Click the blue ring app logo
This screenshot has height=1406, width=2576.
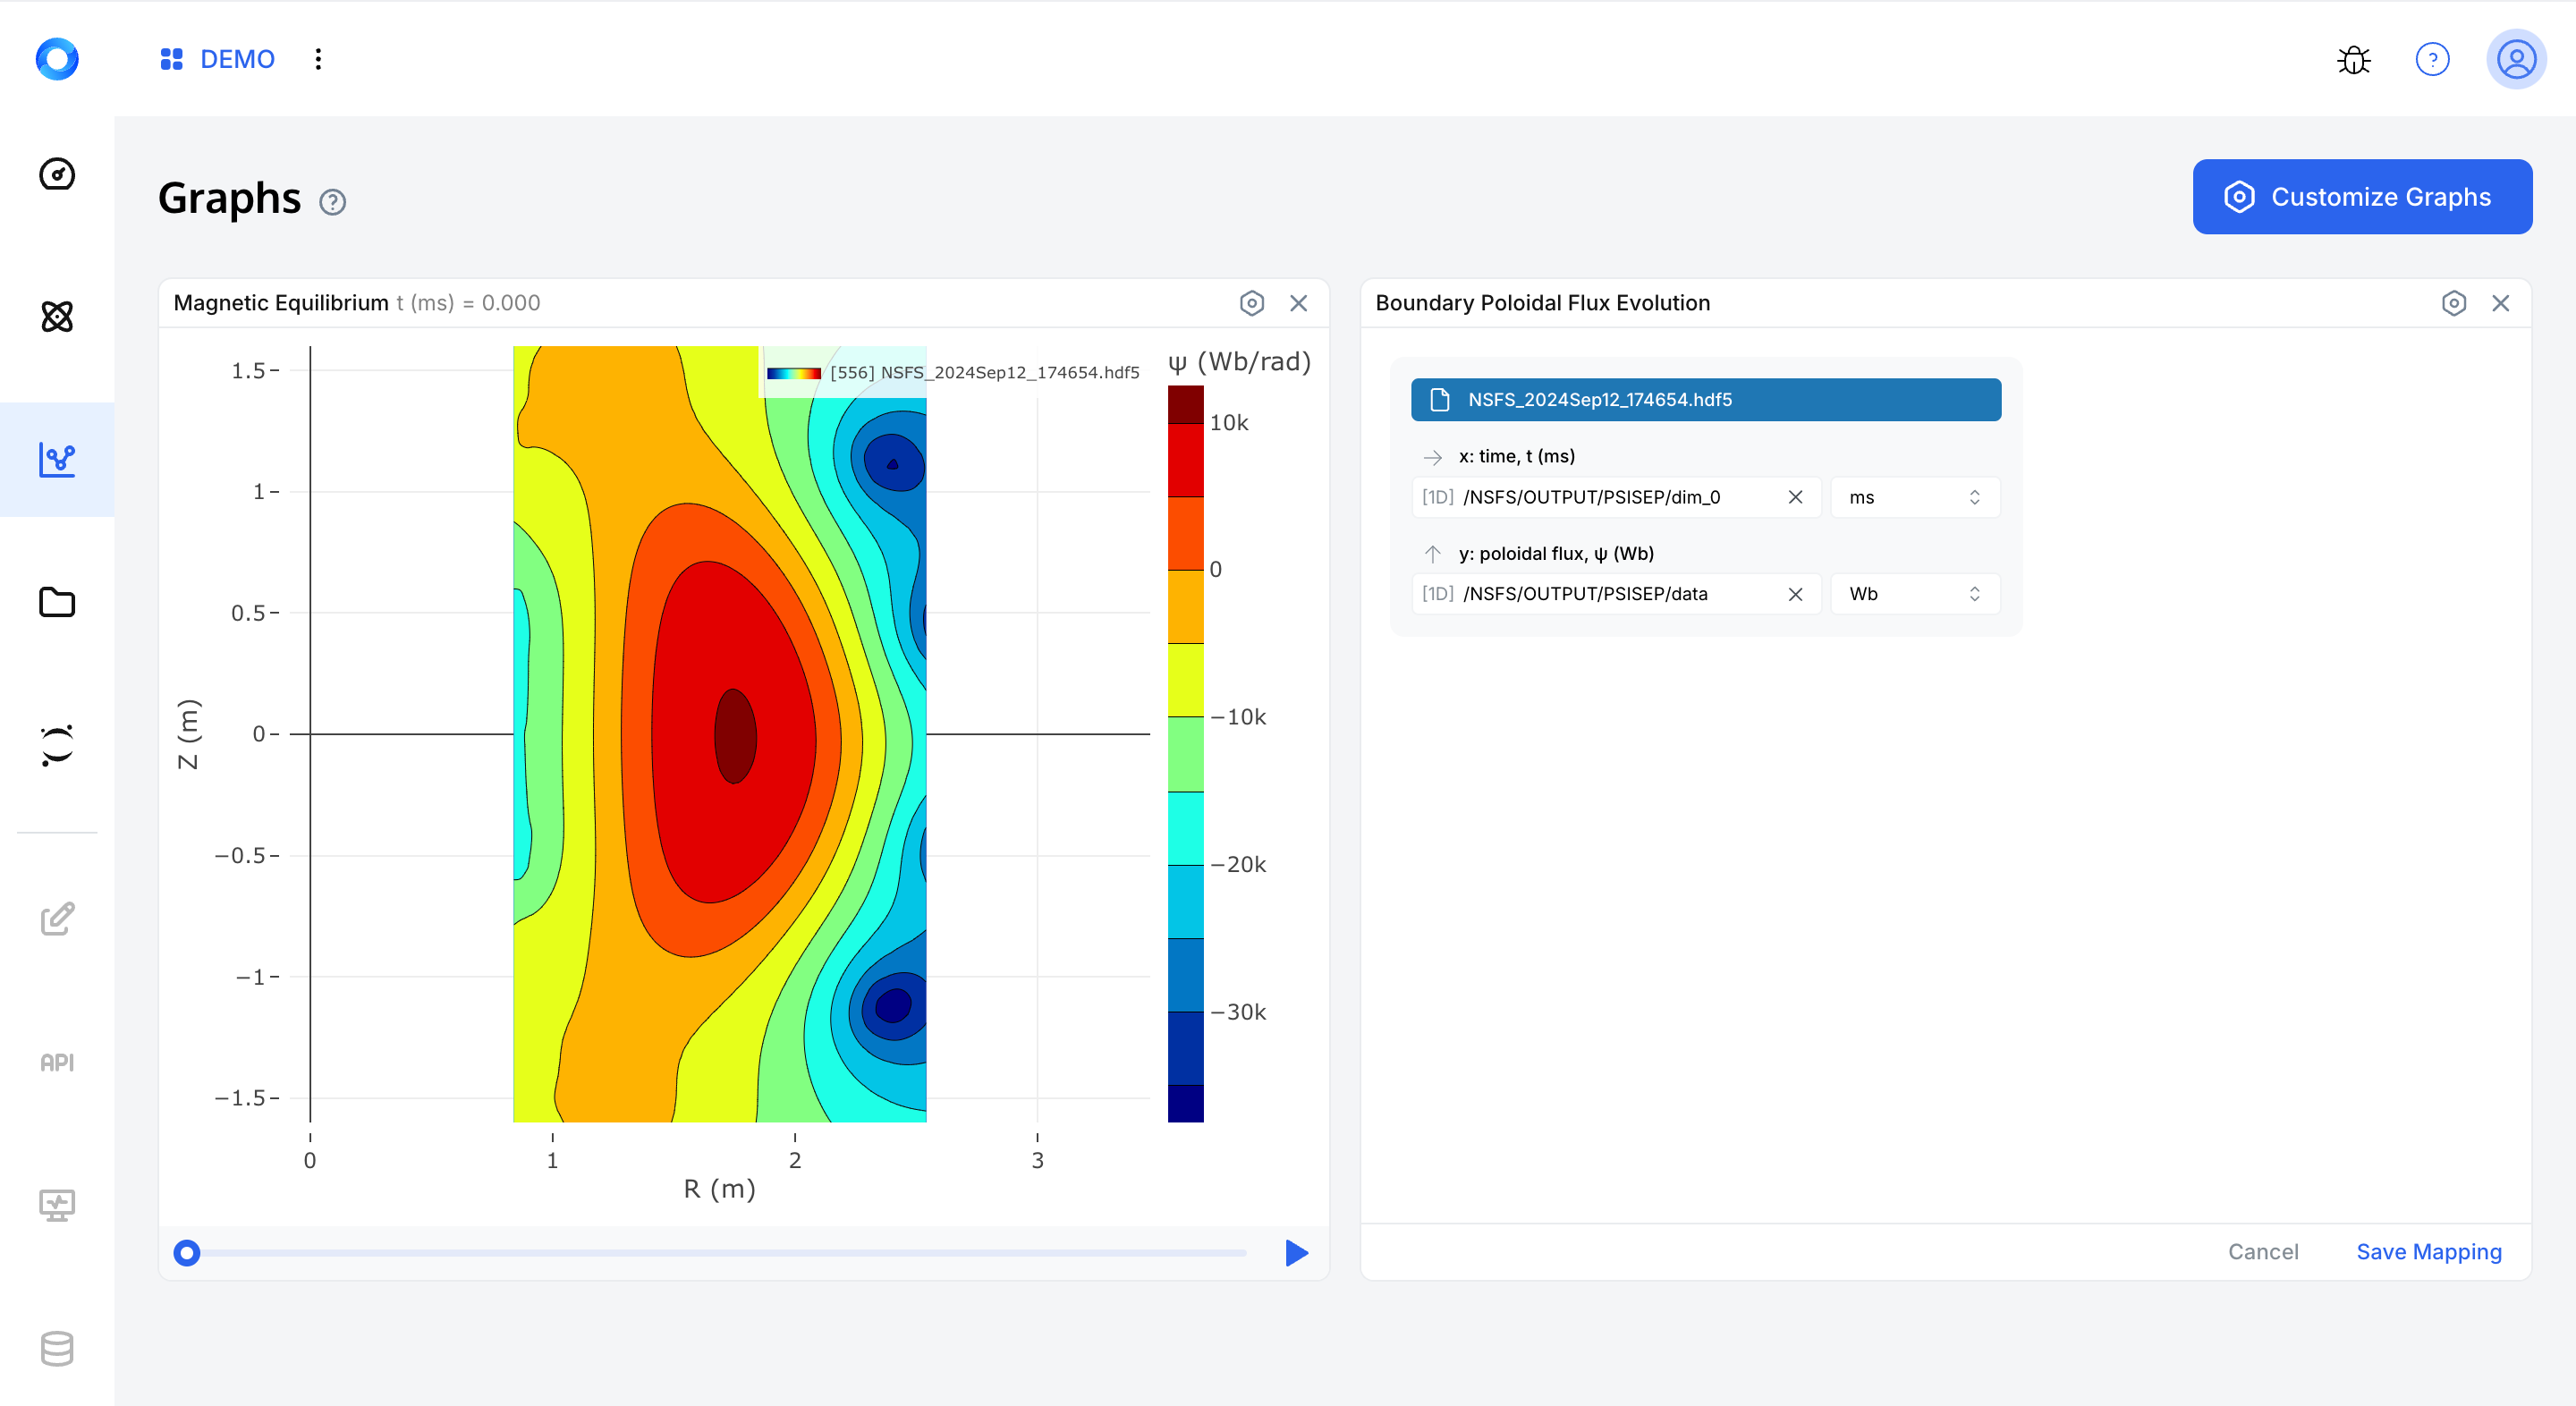(x=57, y=59)
